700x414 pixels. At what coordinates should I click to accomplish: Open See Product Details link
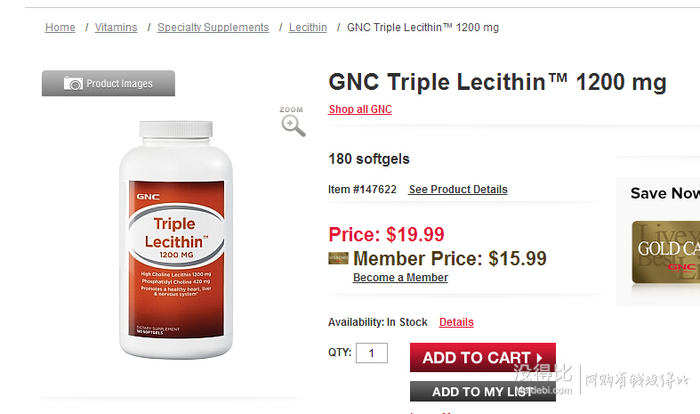pyautogui.click(x=458, y=189)
